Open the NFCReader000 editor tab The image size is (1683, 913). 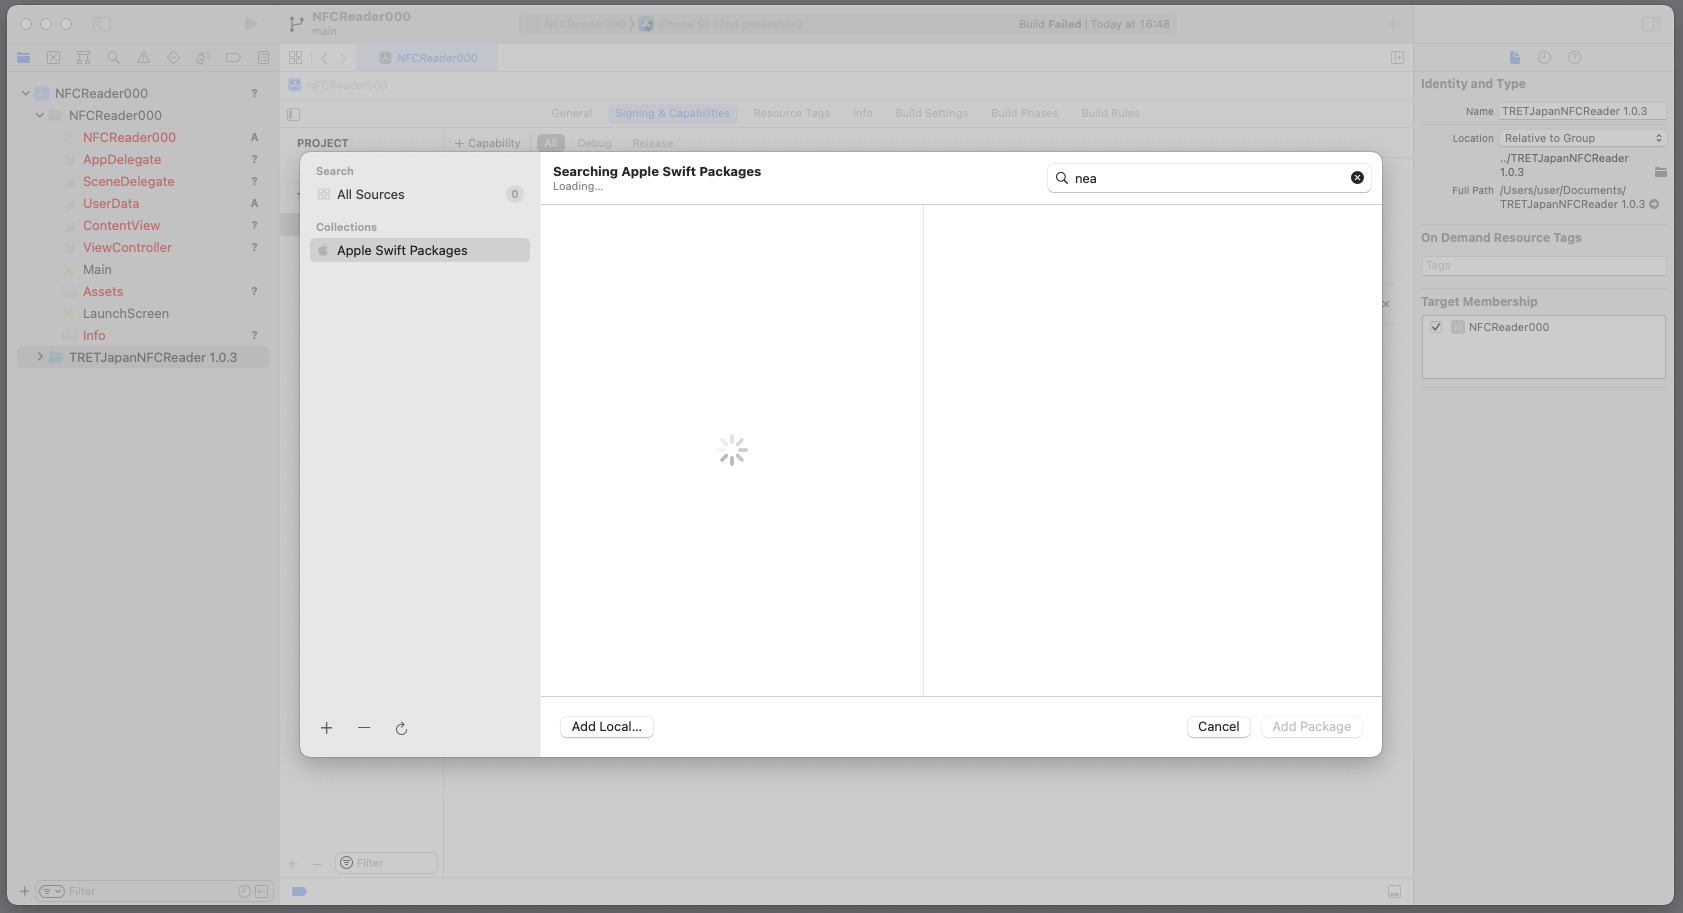click(428, 58)
